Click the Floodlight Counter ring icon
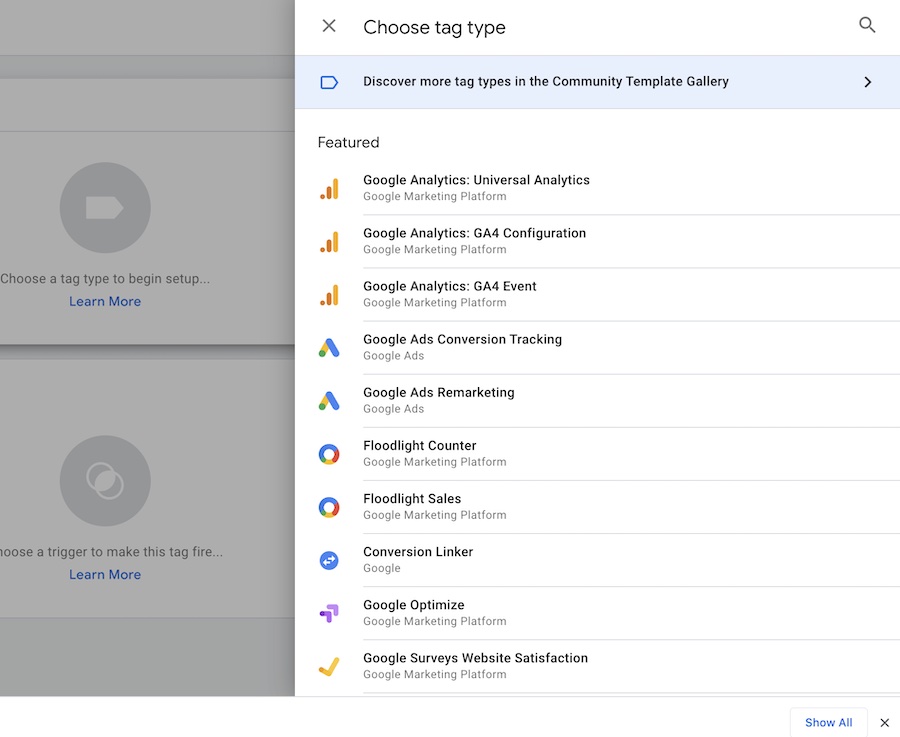 329,454
